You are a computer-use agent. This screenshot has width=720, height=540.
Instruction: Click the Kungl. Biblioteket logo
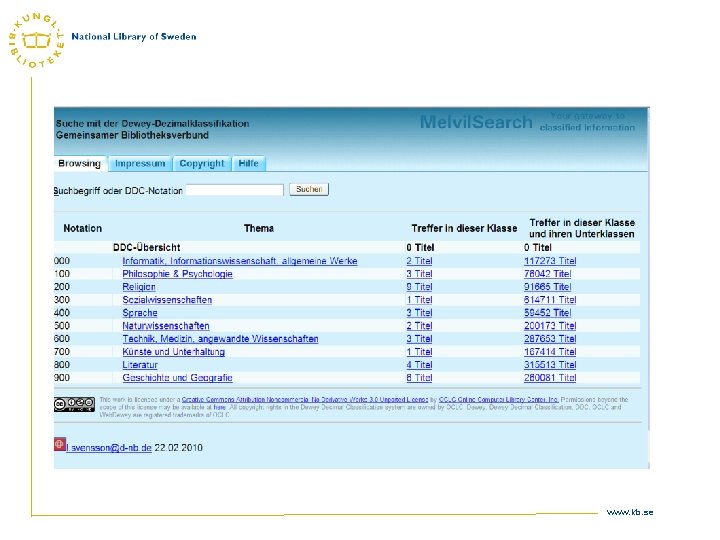tap(37, 40)
